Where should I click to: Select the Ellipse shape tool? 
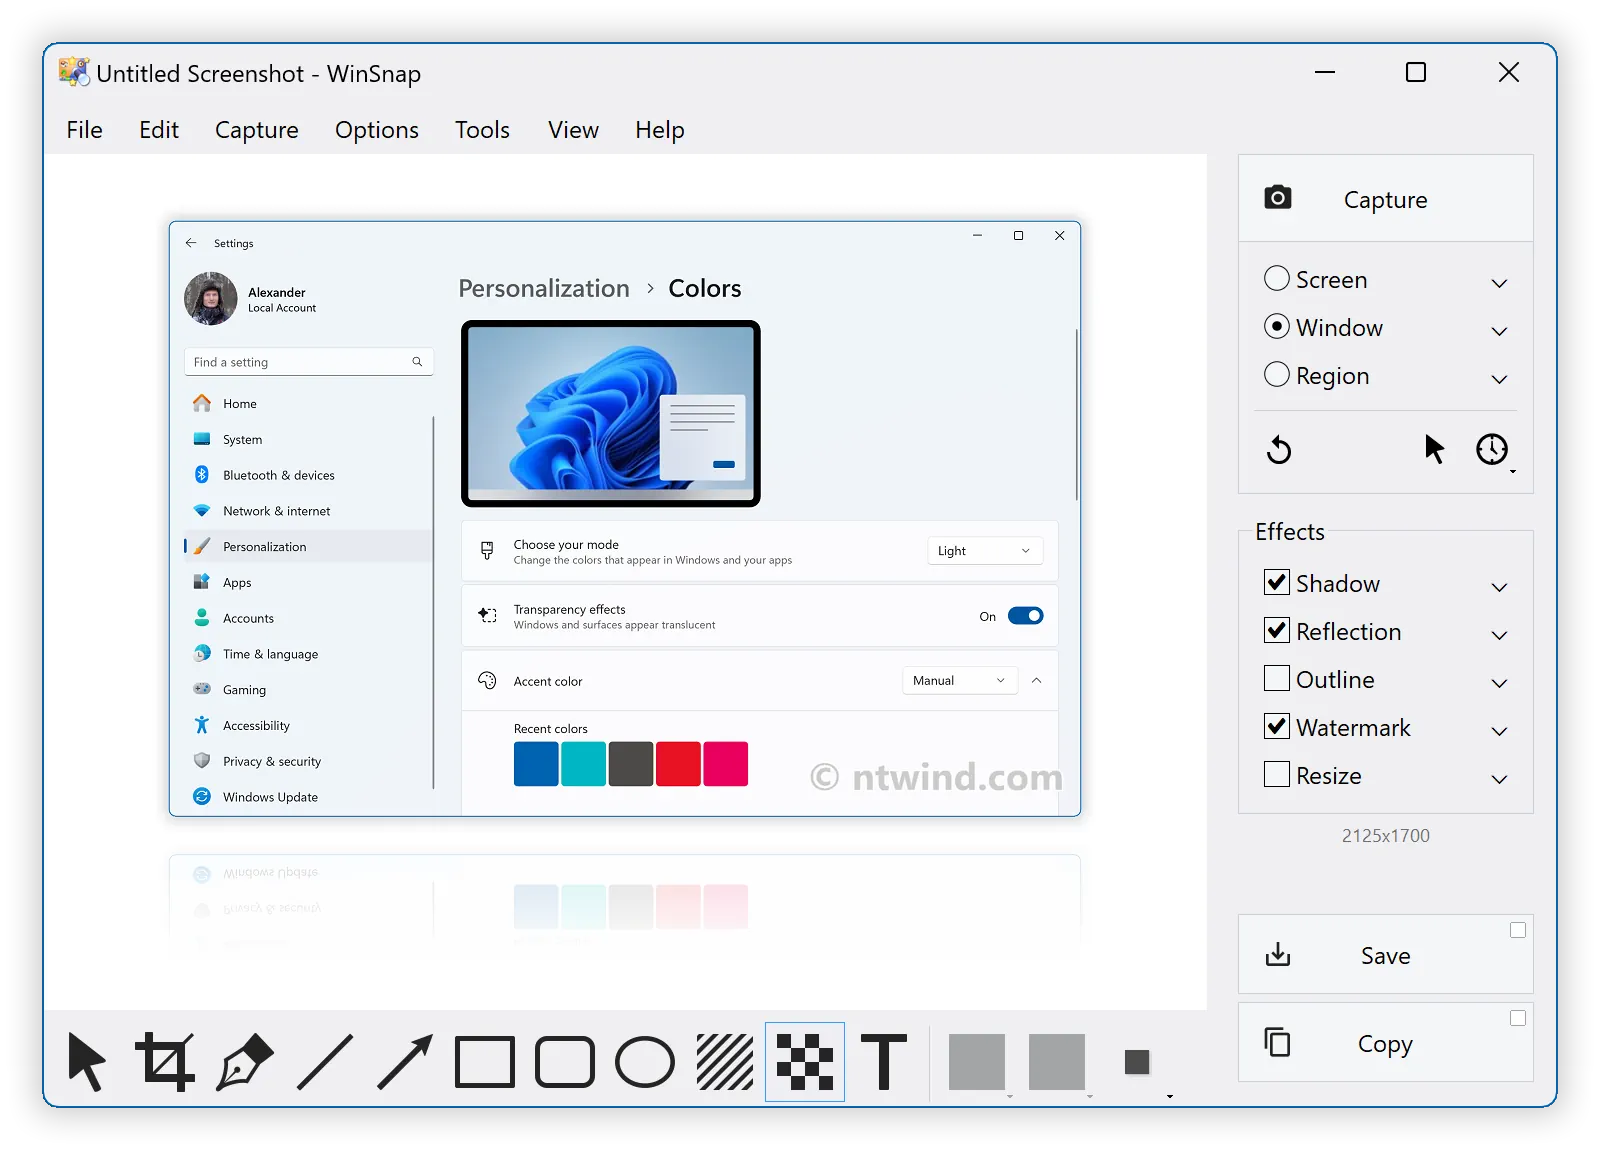click(645, 1062)
